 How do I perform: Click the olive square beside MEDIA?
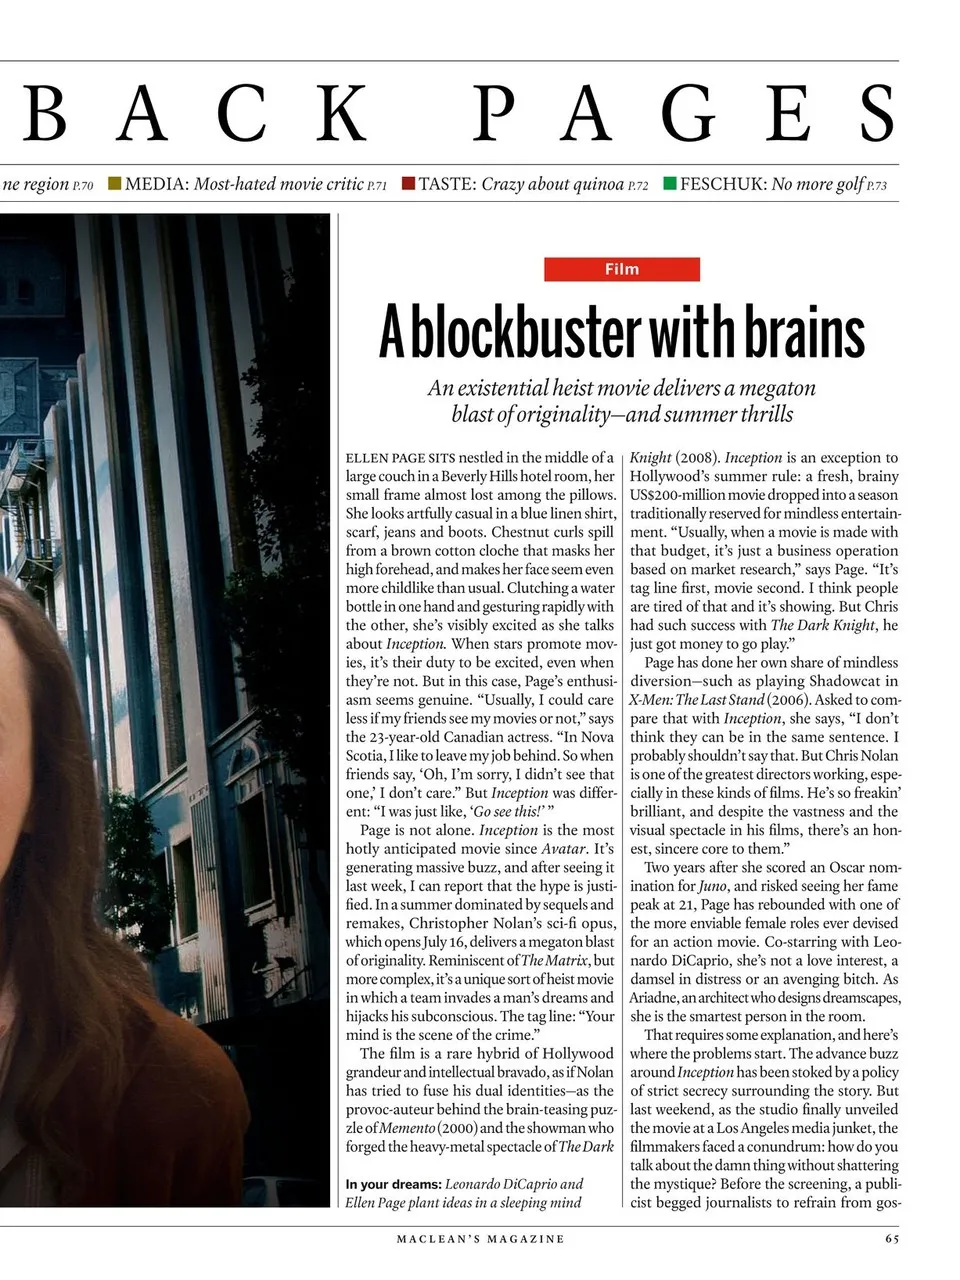114,184
